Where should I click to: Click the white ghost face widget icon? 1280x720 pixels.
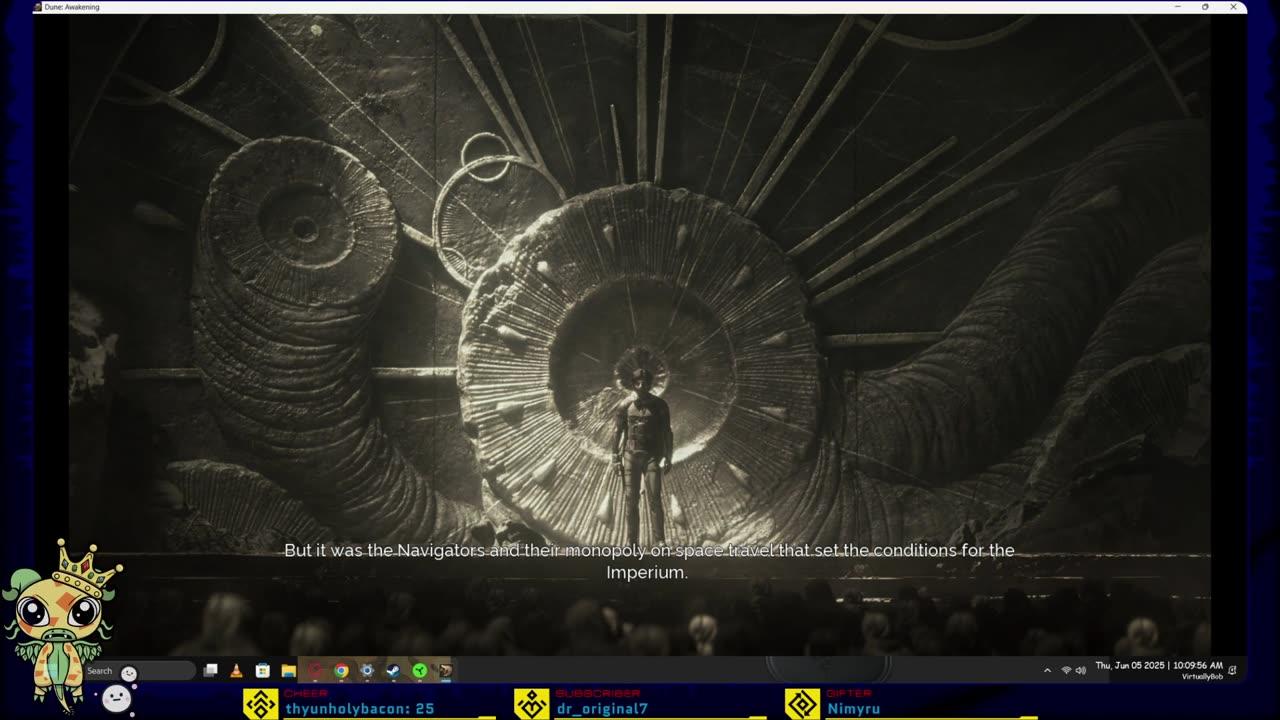pyautogui.click(x=117, y=698)
